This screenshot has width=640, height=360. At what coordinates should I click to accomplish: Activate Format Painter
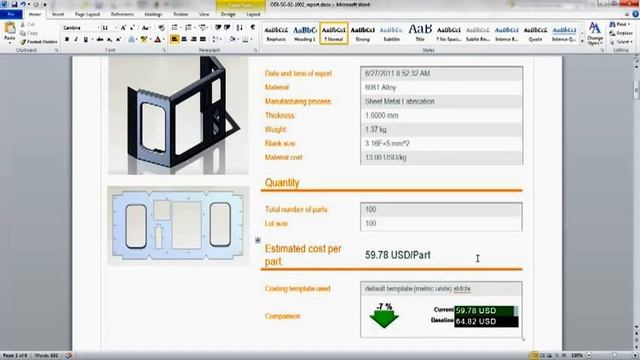click(x=38, y=42)
